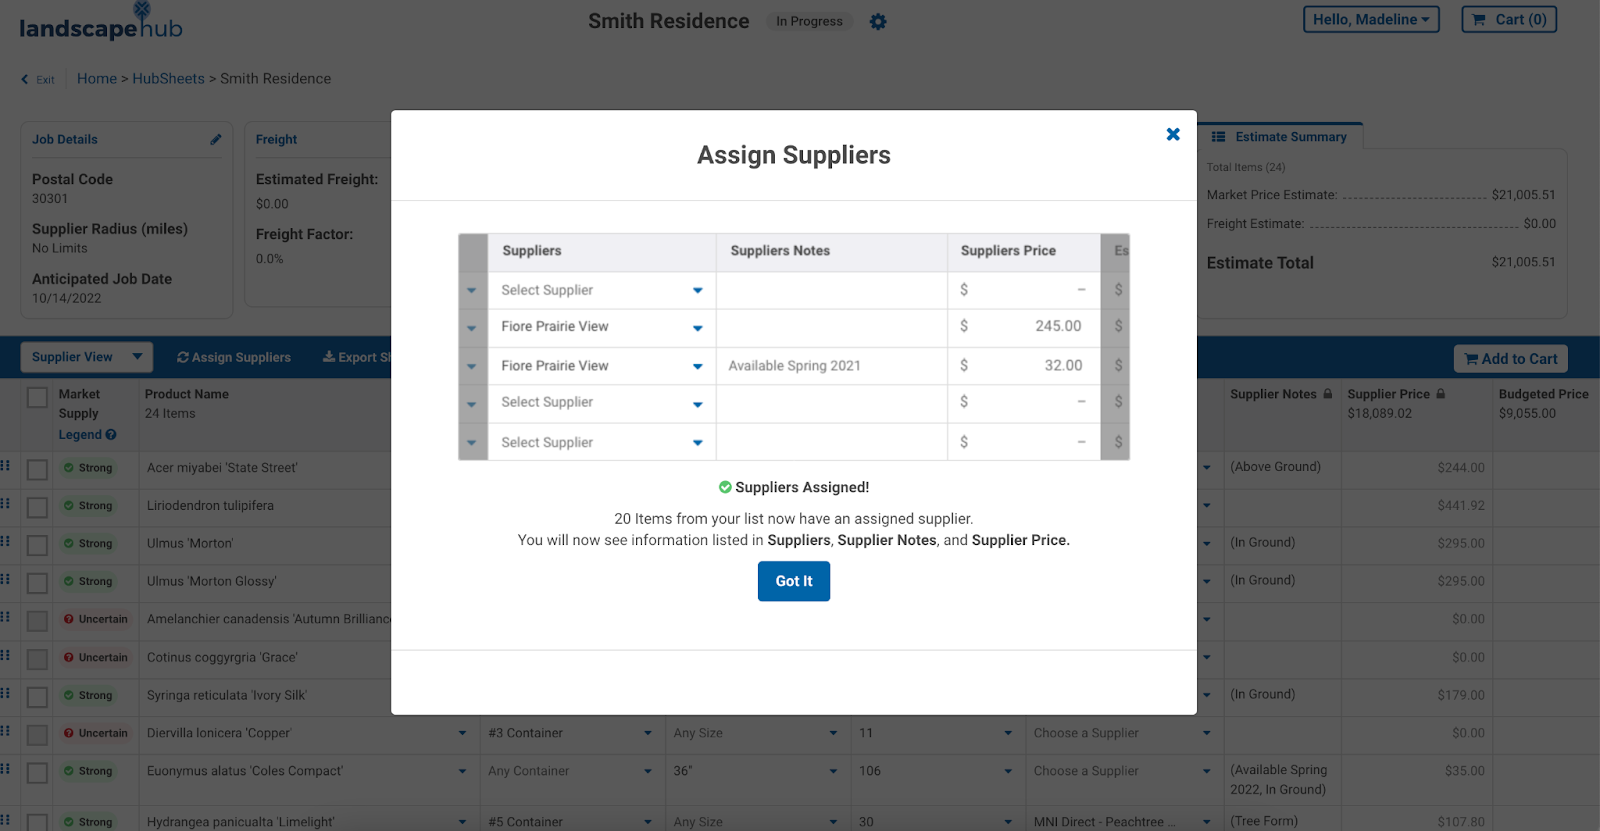Image resolution: width=1600 pixels, height=831 pixels.
Task: Close the Assign Suppliers dialog
Action: click(x=1173, y=134)
